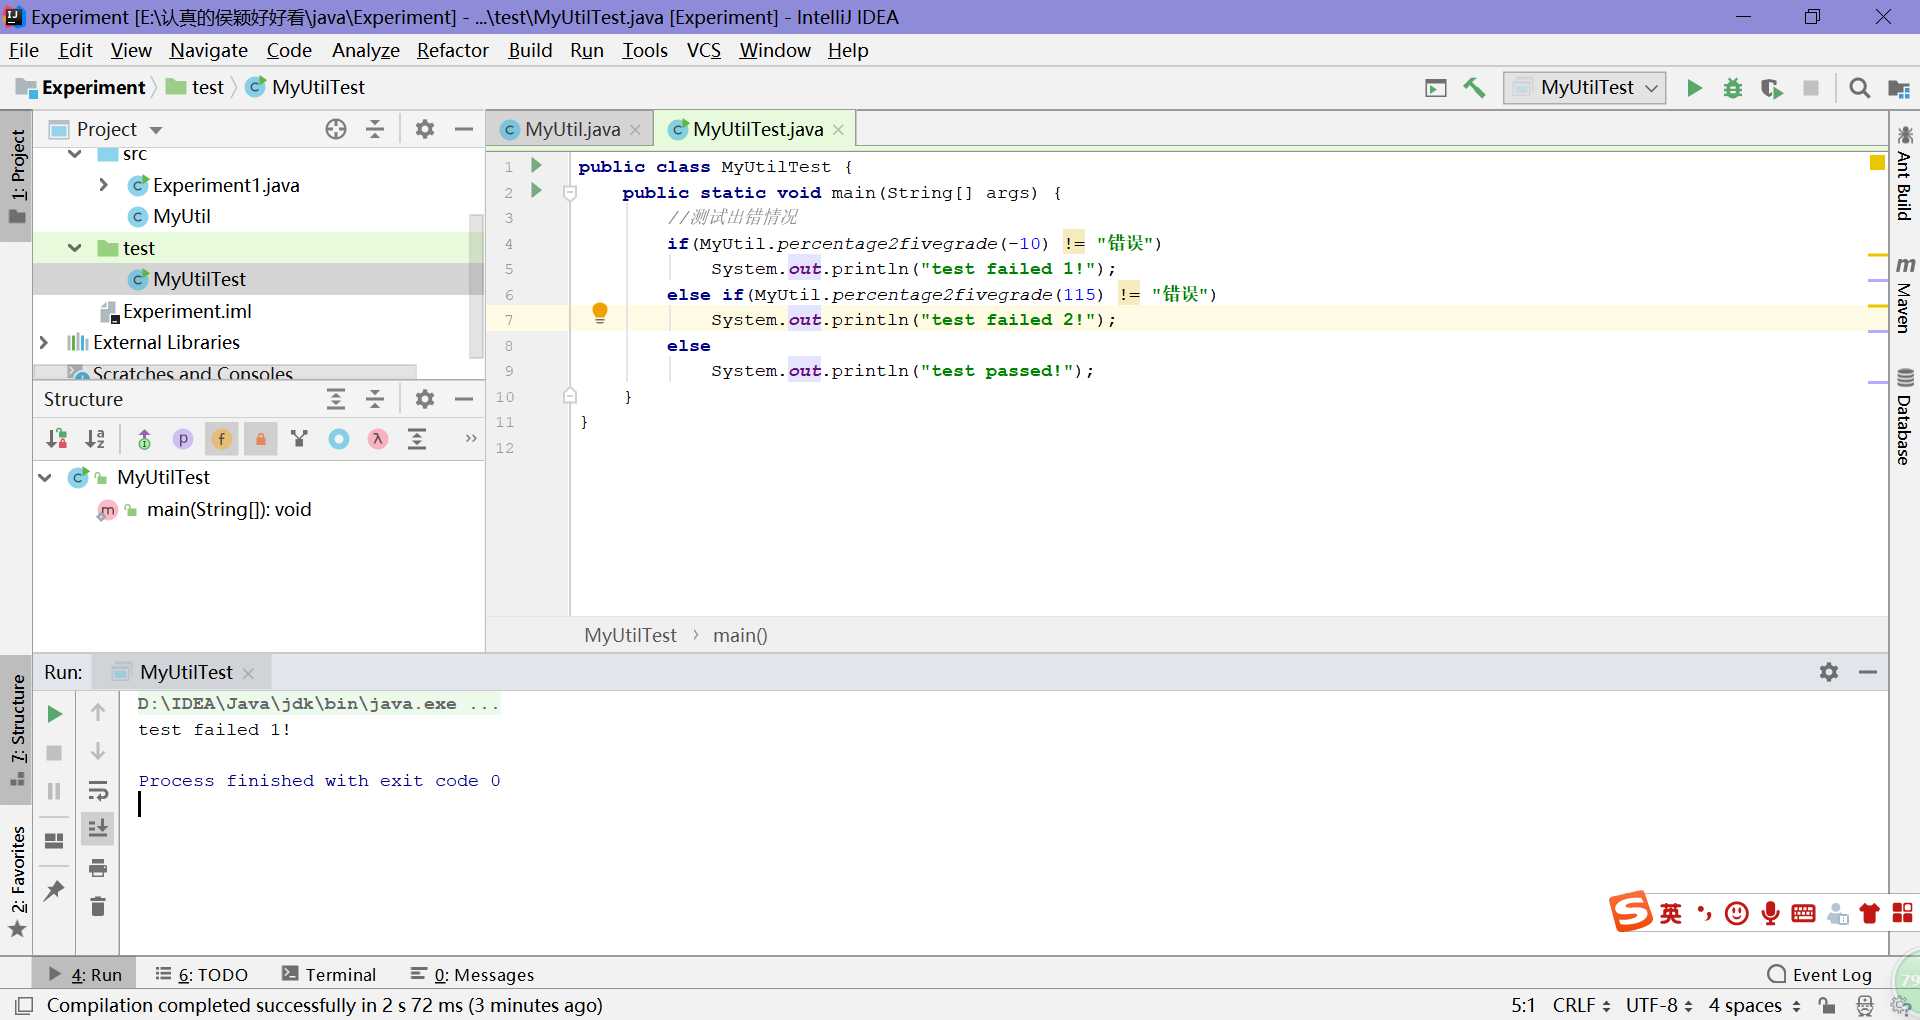
Task: Open the VCS menu
Action: click(703, 50)
